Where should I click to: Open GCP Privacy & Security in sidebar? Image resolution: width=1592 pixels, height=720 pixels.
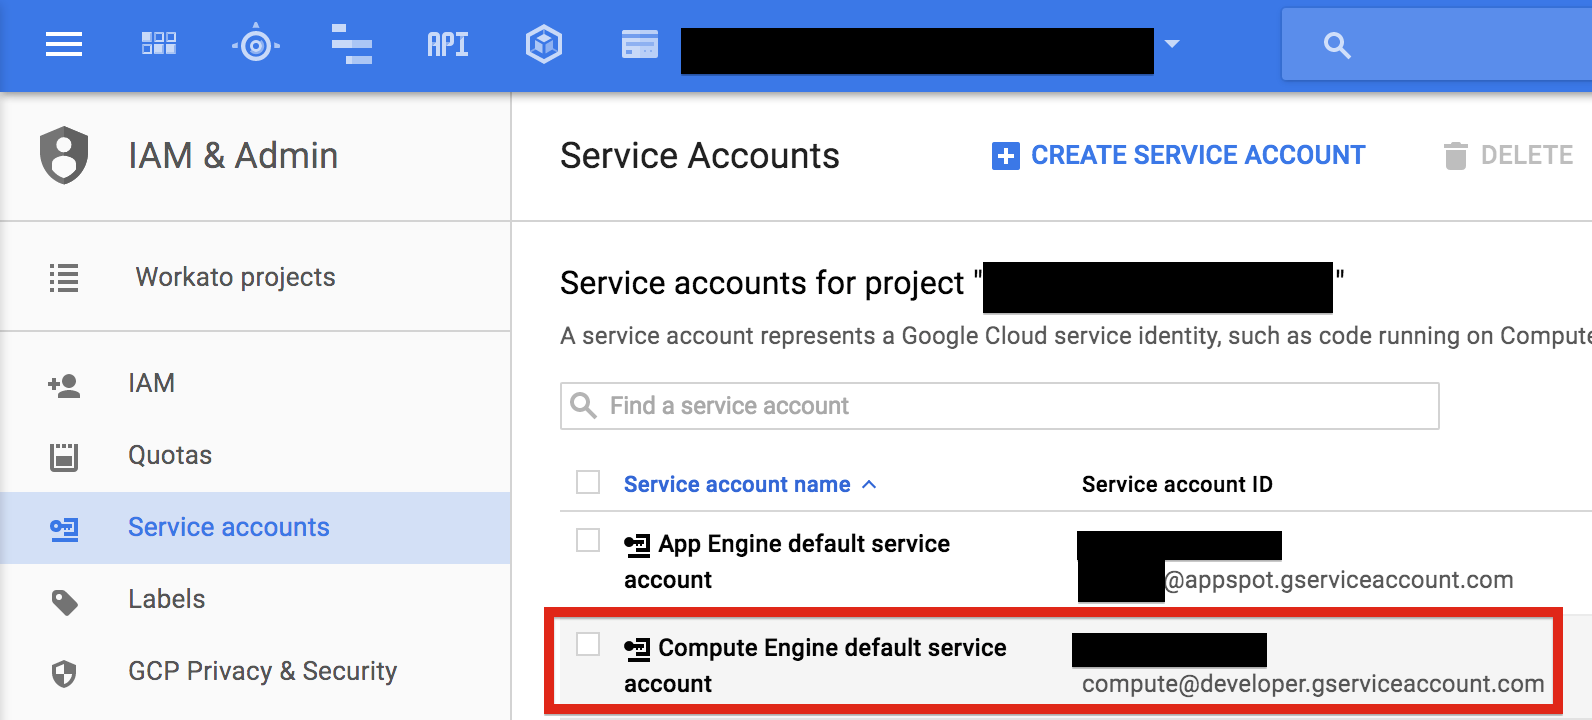pos(262,672)
